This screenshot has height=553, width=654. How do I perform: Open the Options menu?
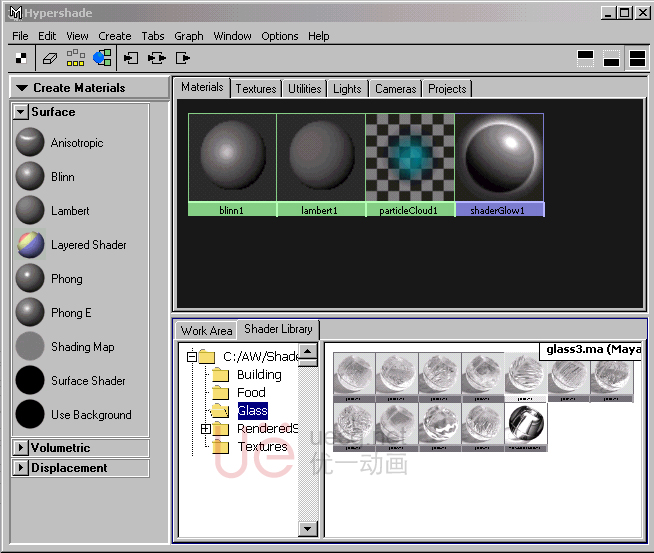point(279,36)
